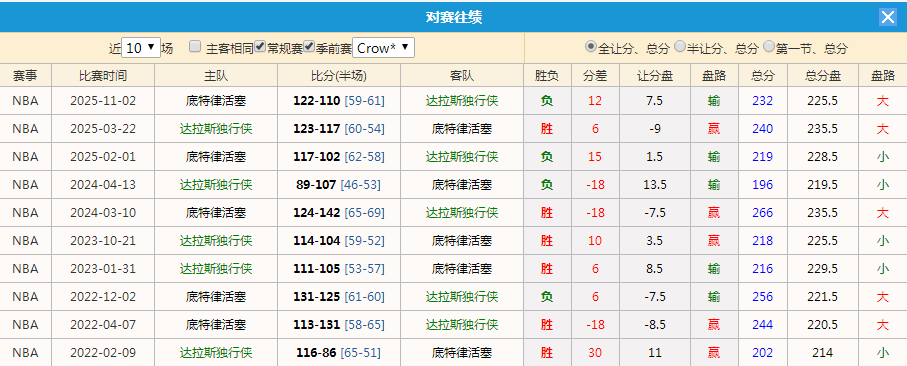Viewport: 907px width, 366px height.
Task: Click total score 196
Action: pyautogui.click(x=762, y=184)
